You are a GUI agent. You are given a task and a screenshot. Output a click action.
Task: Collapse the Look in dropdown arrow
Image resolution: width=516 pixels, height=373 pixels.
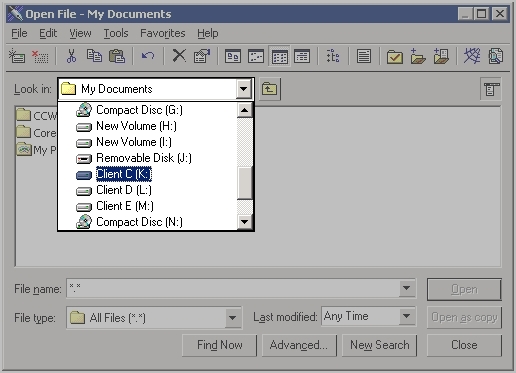tap(244, 89)
